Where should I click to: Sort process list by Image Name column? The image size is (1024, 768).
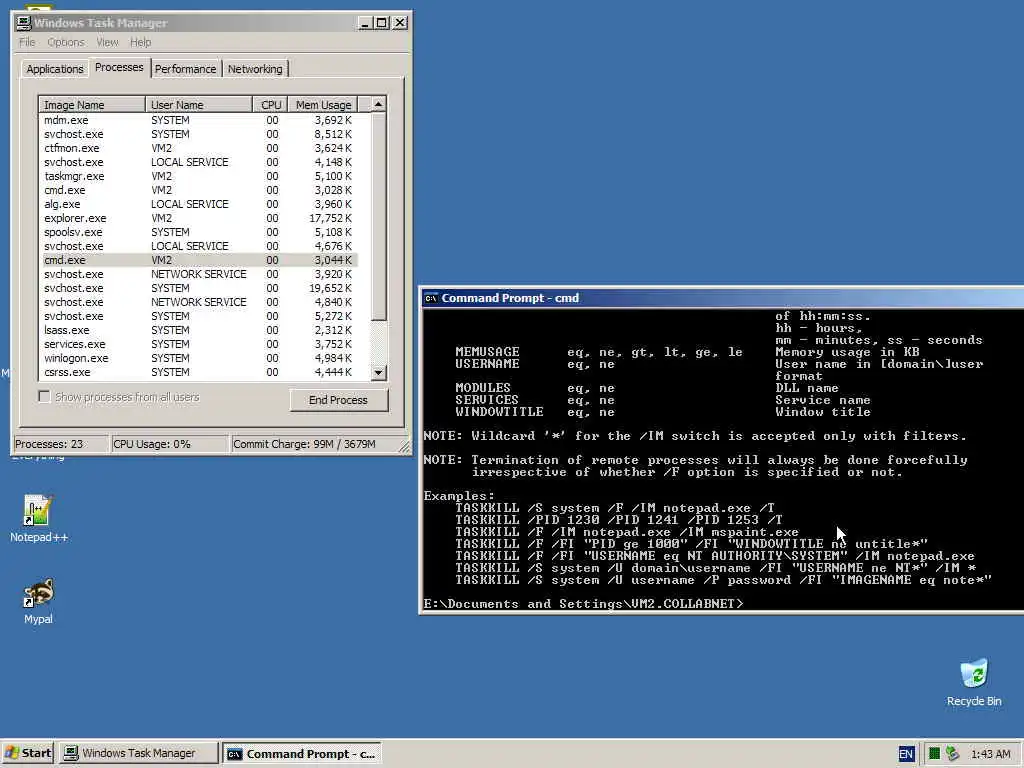pyautogui.click(x=92, y=104)
